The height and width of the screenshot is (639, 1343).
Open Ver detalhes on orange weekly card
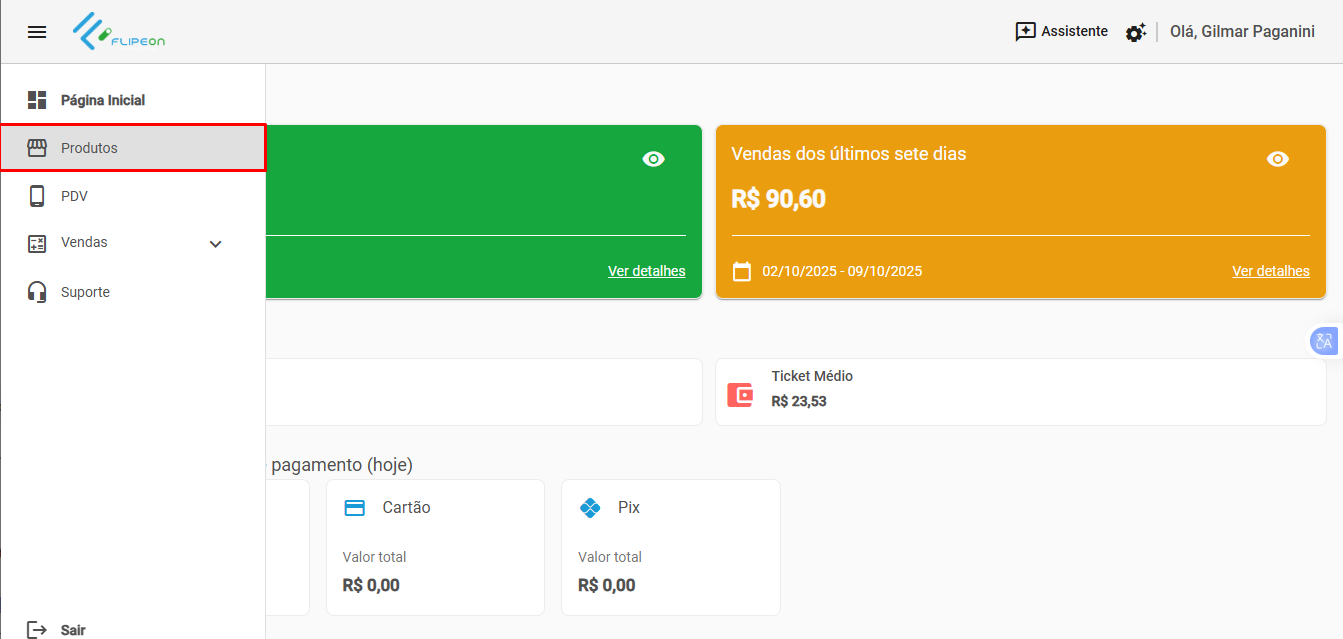(1270, 271)
